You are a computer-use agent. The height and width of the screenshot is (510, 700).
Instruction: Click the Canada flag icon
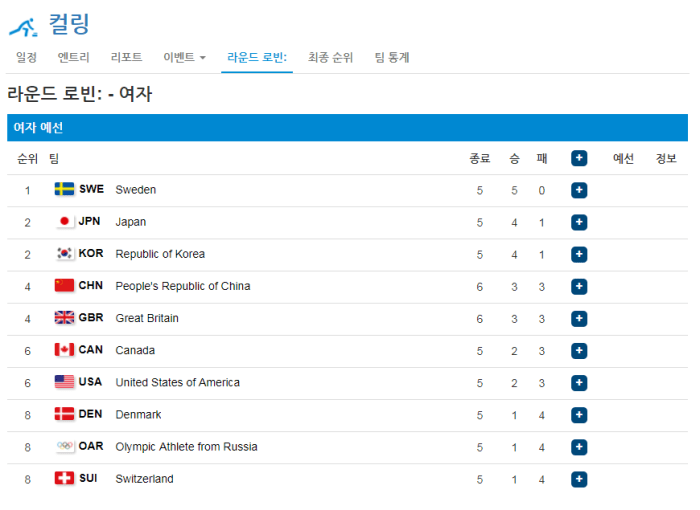tap(65, 350)
